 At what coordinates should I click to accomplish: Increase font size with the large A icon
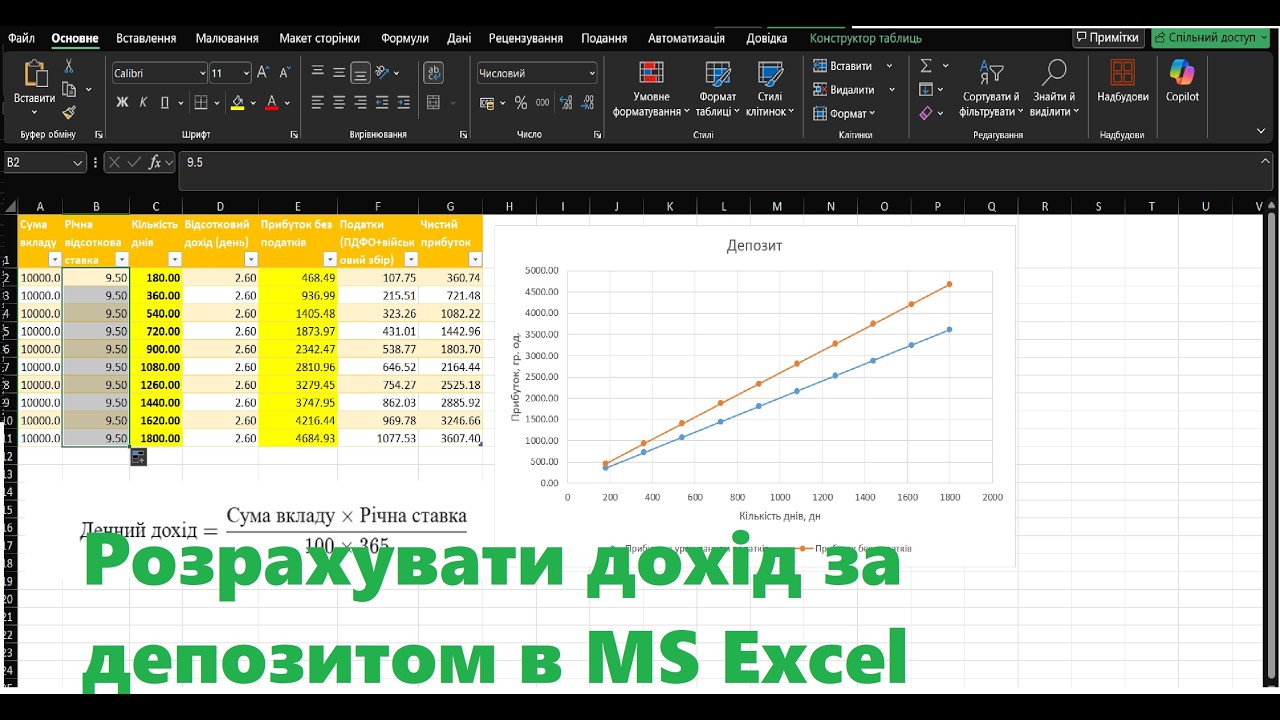tap(263, 73)
